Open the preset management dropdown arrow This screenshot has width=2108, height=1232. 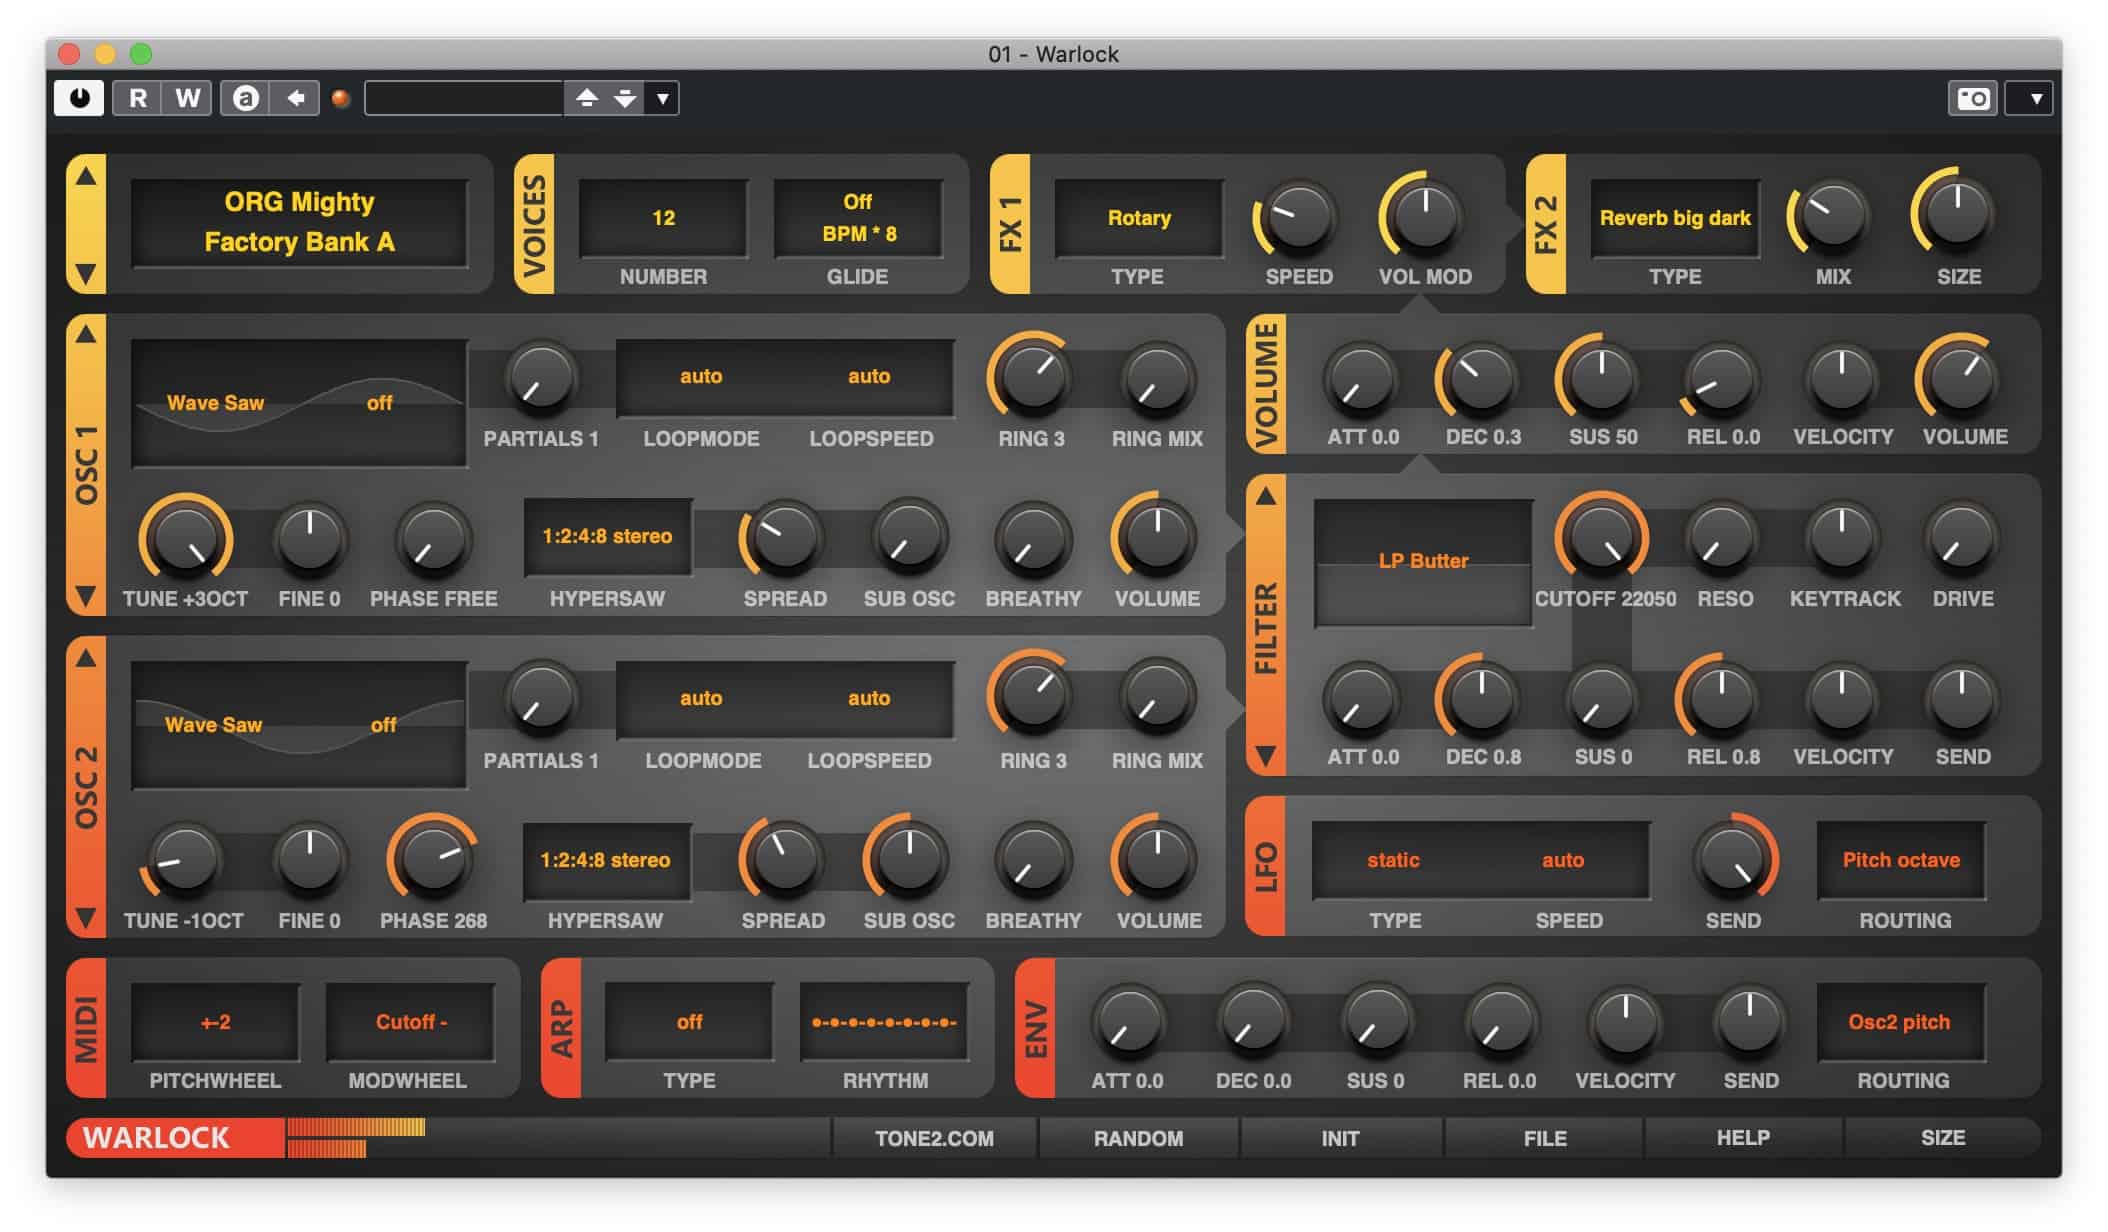tap(662, 98)
